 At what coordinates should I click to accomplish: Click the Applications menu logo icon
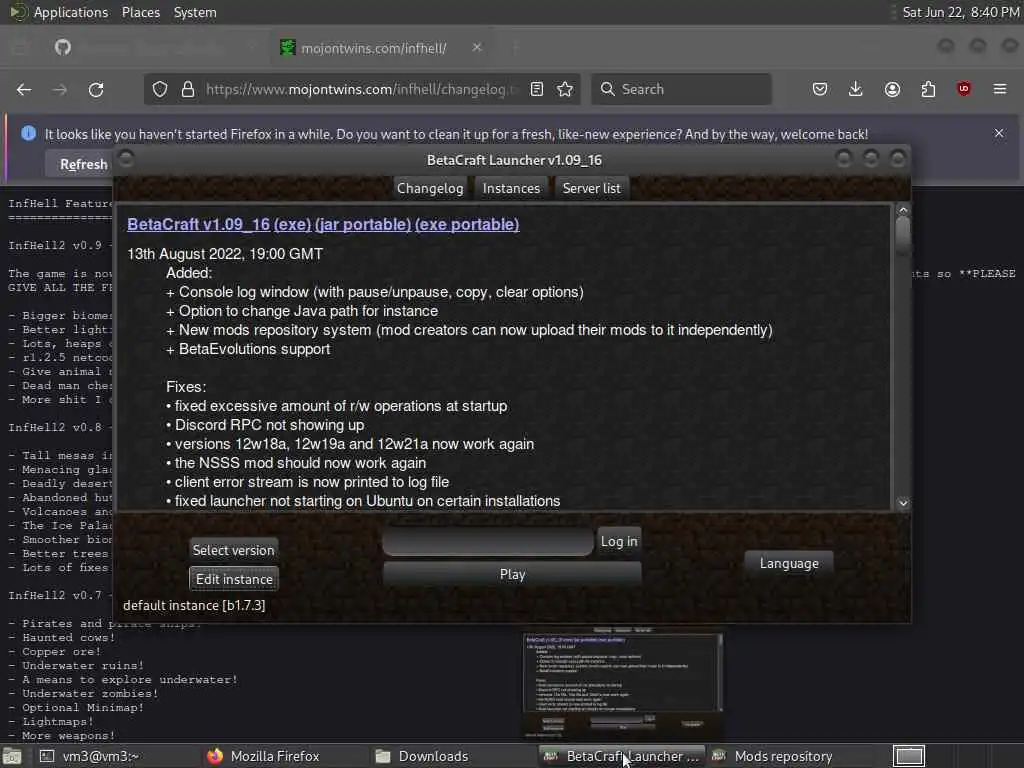pos(18,12)
